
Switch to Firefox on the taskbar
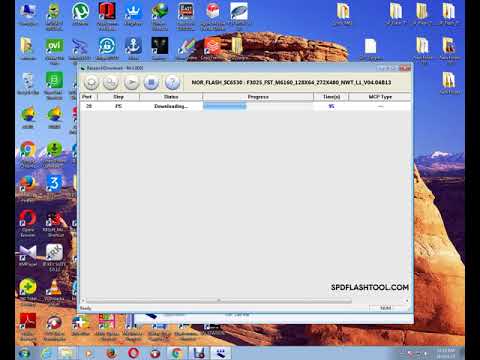coord(111,353)
